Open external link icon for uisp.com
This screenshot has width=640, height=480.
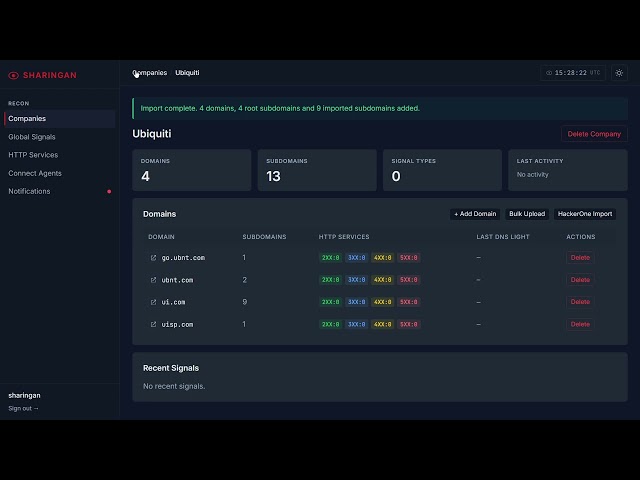[x=153, y=324]
